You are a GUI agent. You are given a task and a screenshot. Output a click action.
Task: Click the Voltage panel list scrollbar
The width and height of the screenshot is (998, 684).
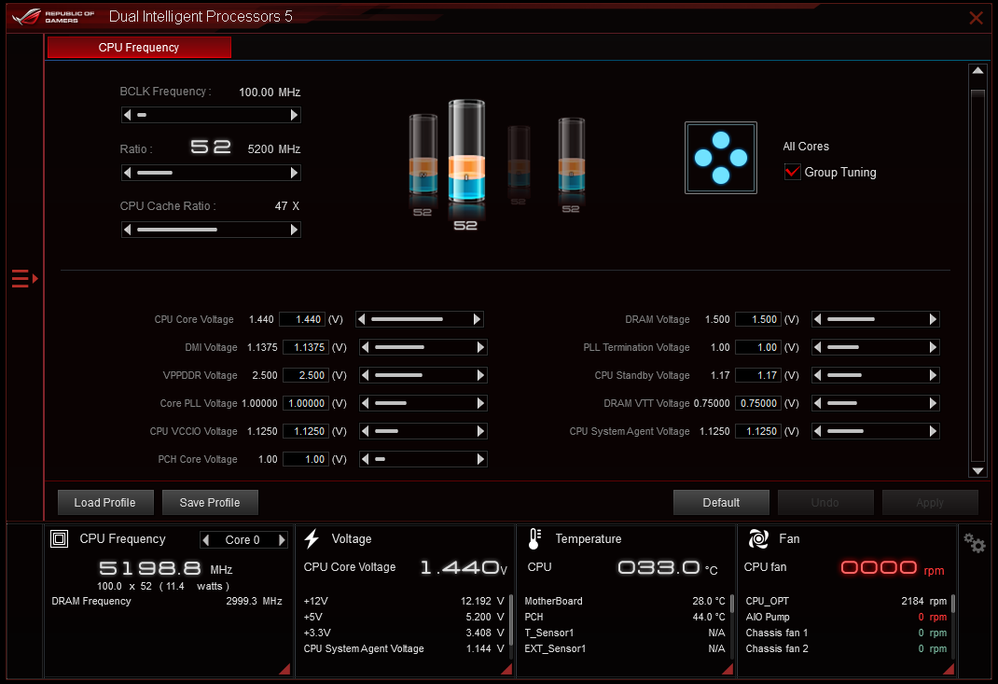[x=511, y=620]
